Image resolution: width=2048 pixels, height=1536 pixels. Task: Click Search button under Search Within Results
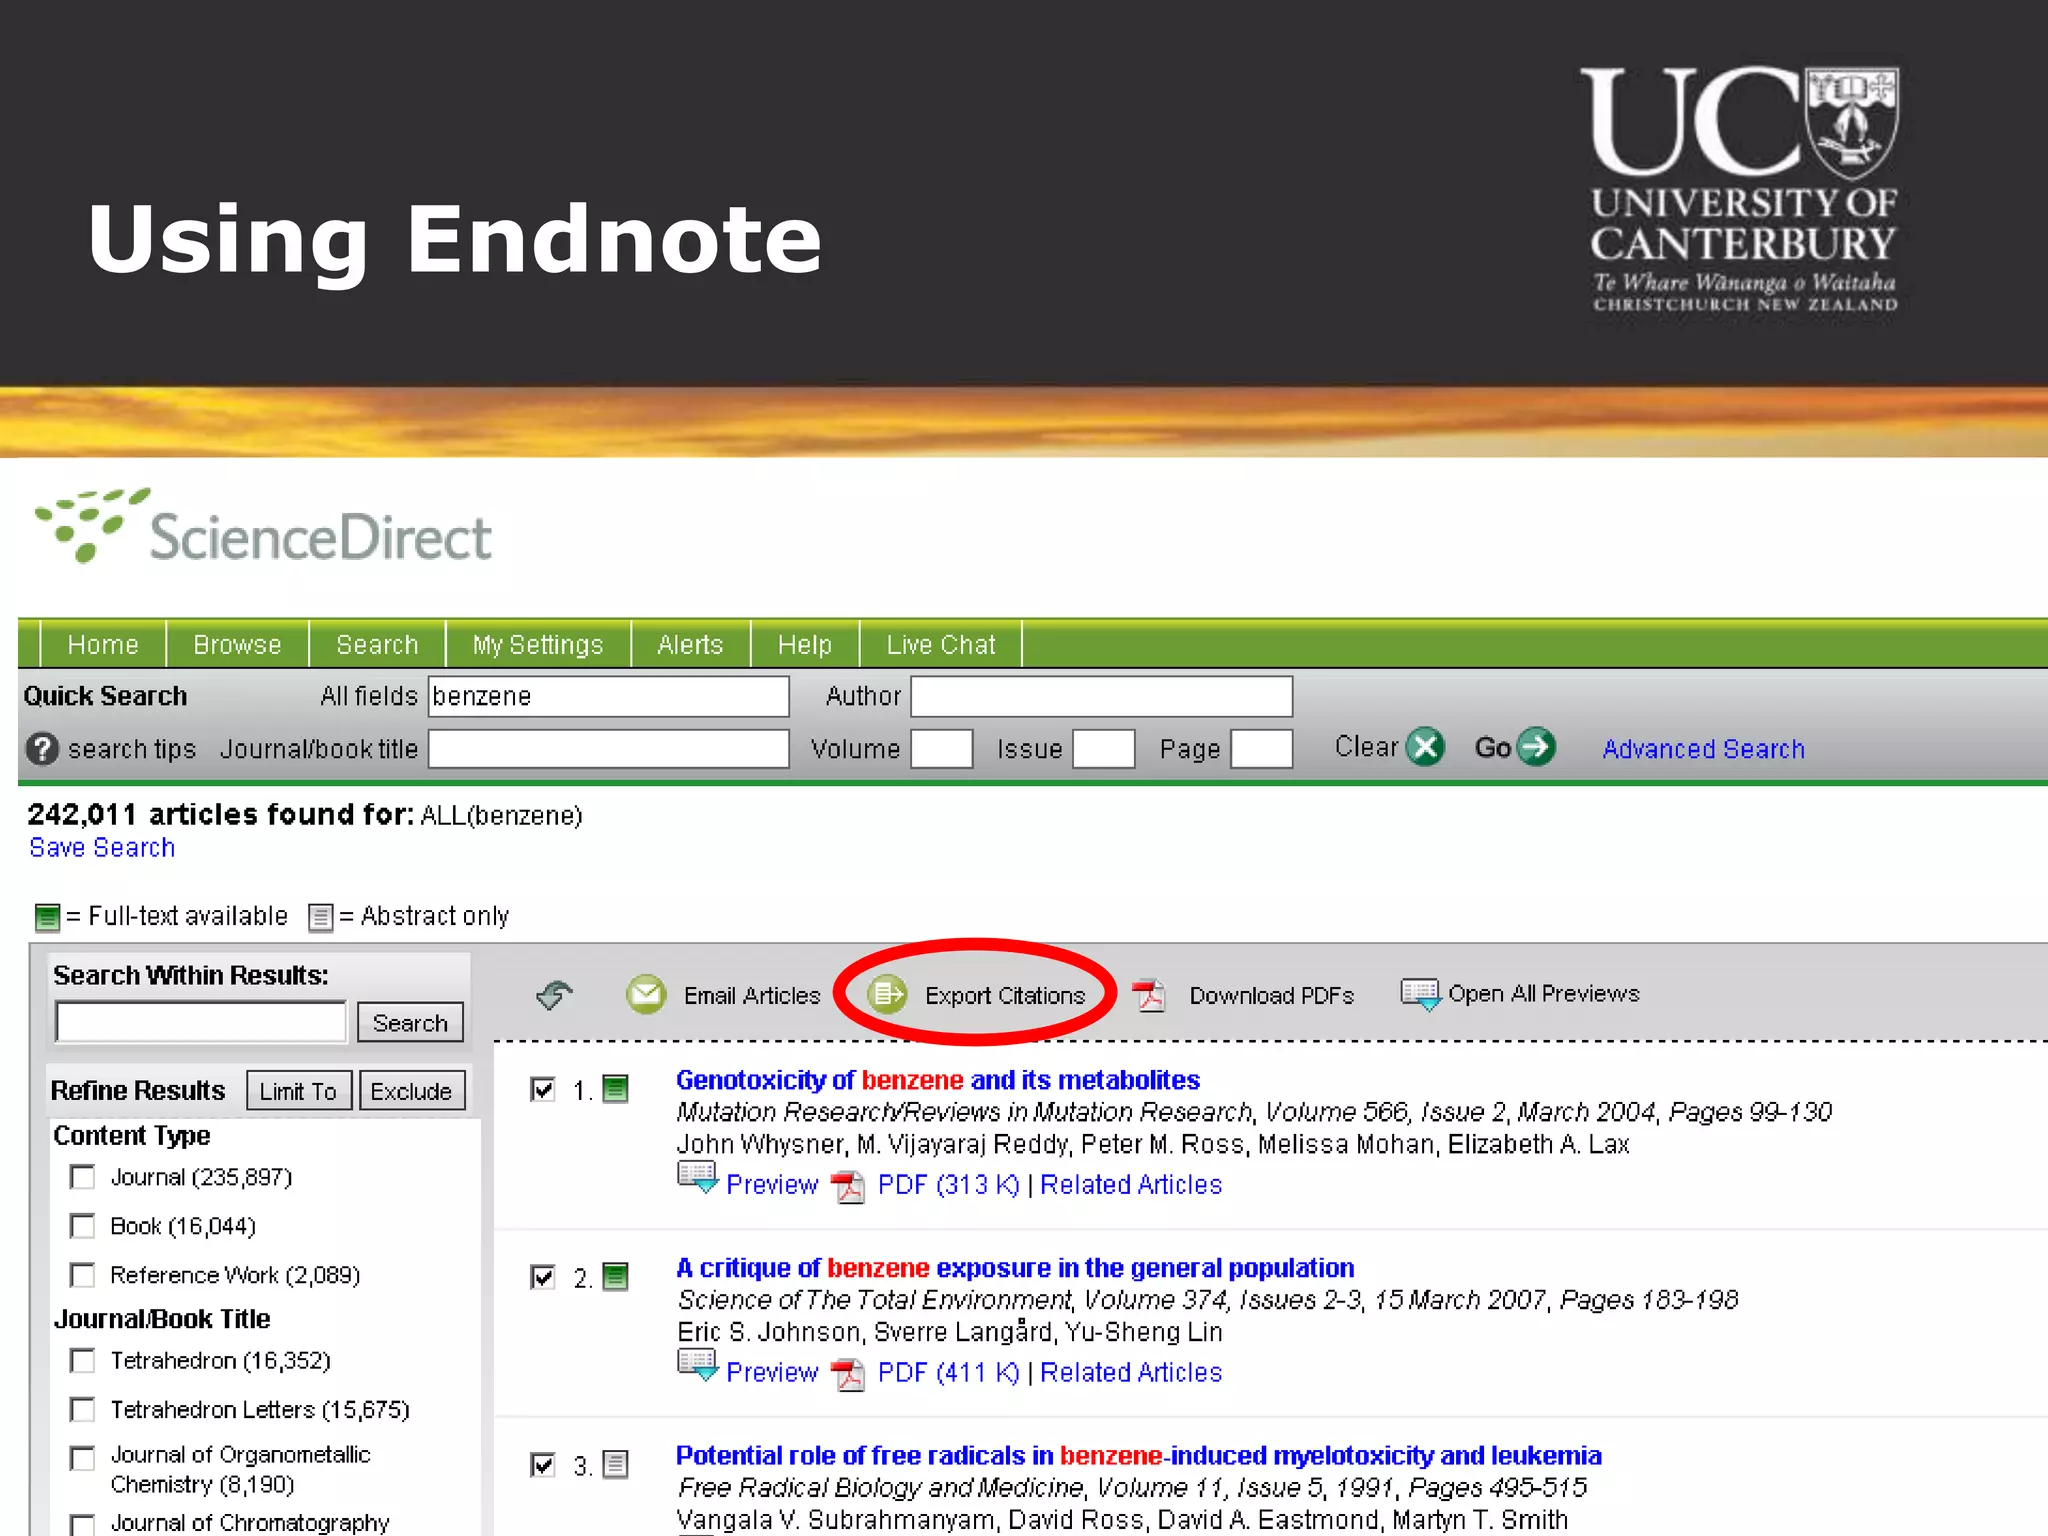410,1023
